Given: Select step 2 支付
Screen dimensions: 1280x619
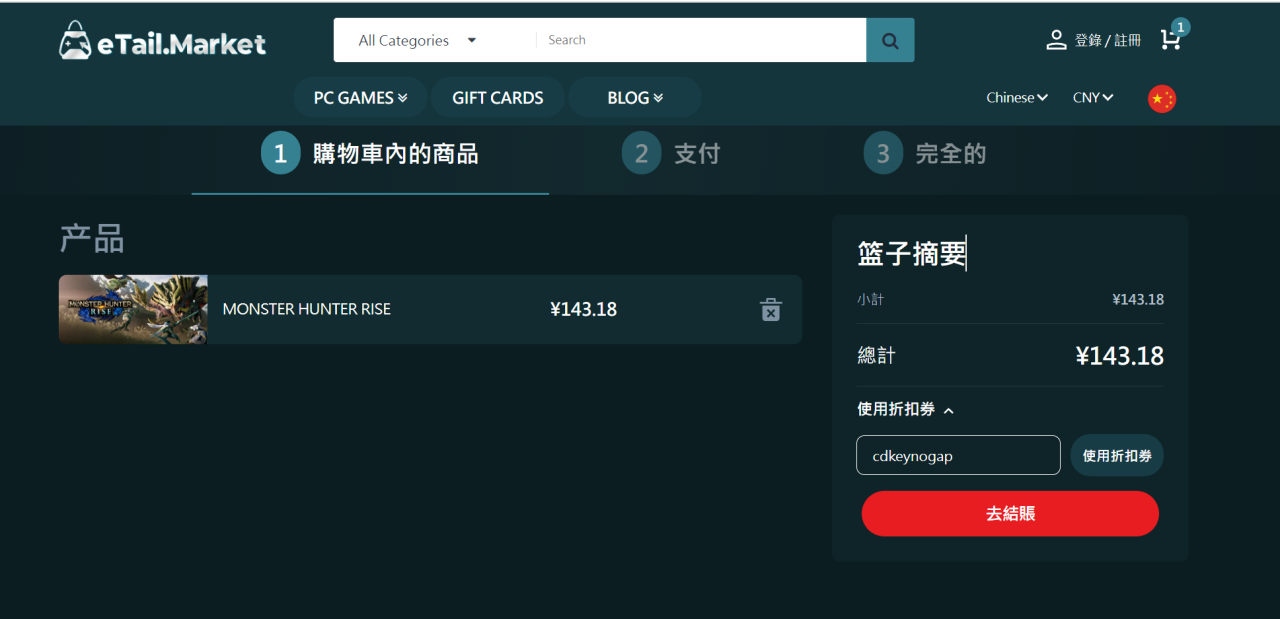Looking at the screenshot, I should (671, 154).
